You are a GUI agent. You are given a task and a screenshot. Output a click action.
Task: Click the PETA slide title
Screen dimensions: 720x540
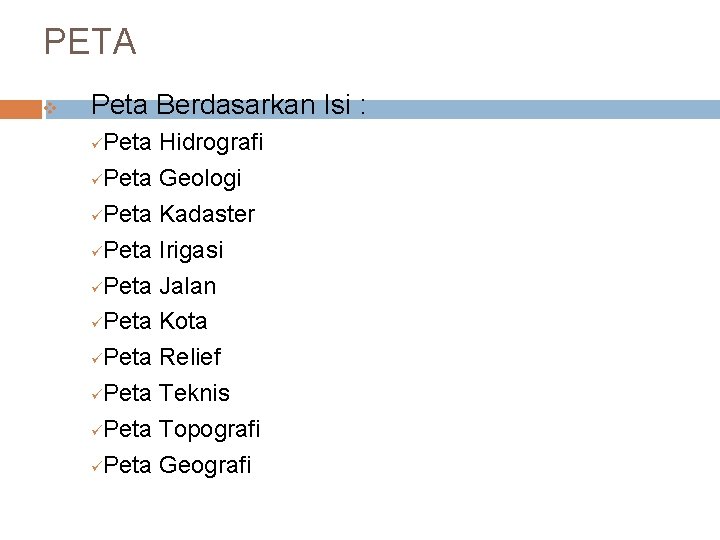90,43
